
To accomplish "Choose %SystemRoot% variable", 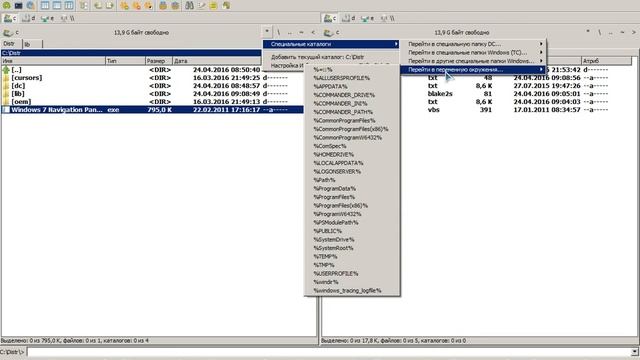I will (x=352, y=248).
